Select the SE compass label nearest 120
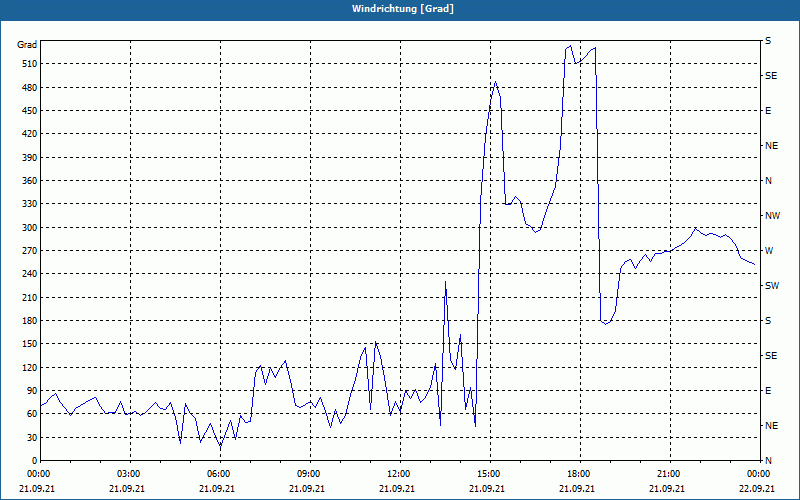Screen dimensions: 800x500 (771, 356)
